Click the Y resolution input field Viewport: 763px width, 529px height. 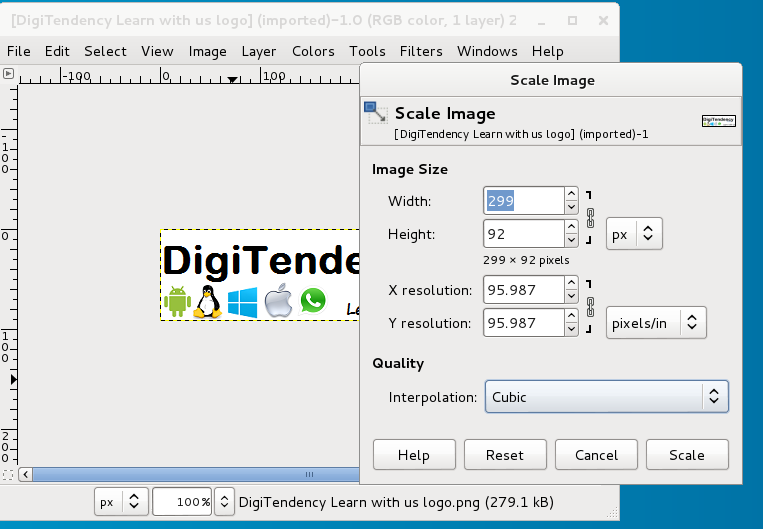(524, 323)
